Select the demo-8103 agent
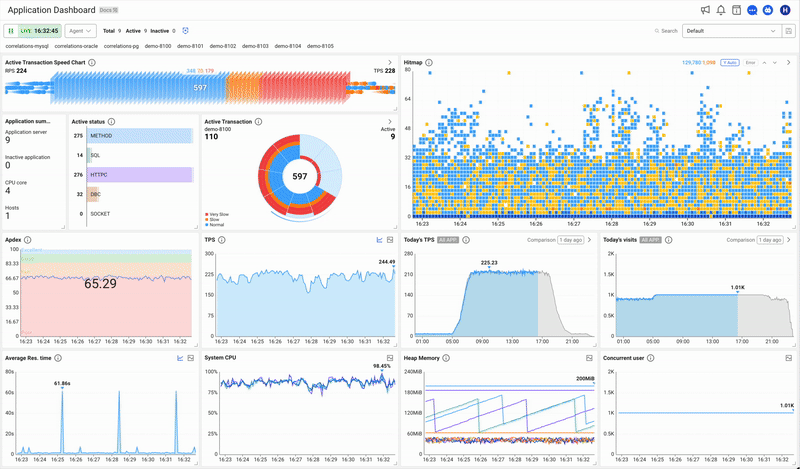800x469 pixels. point(255,46)
